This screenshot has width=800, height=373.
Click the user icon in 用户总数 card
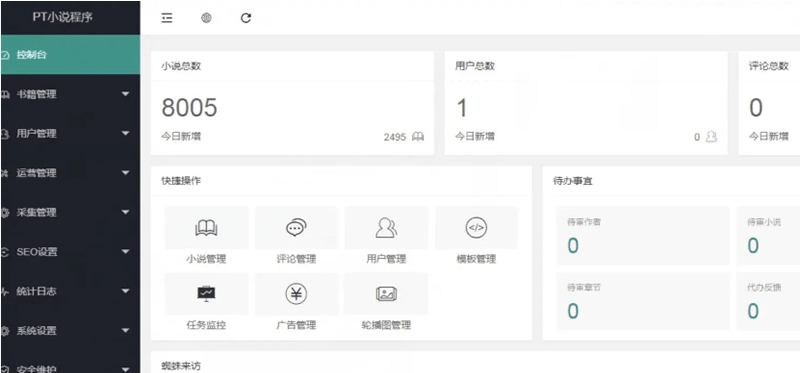pos(711,137)
